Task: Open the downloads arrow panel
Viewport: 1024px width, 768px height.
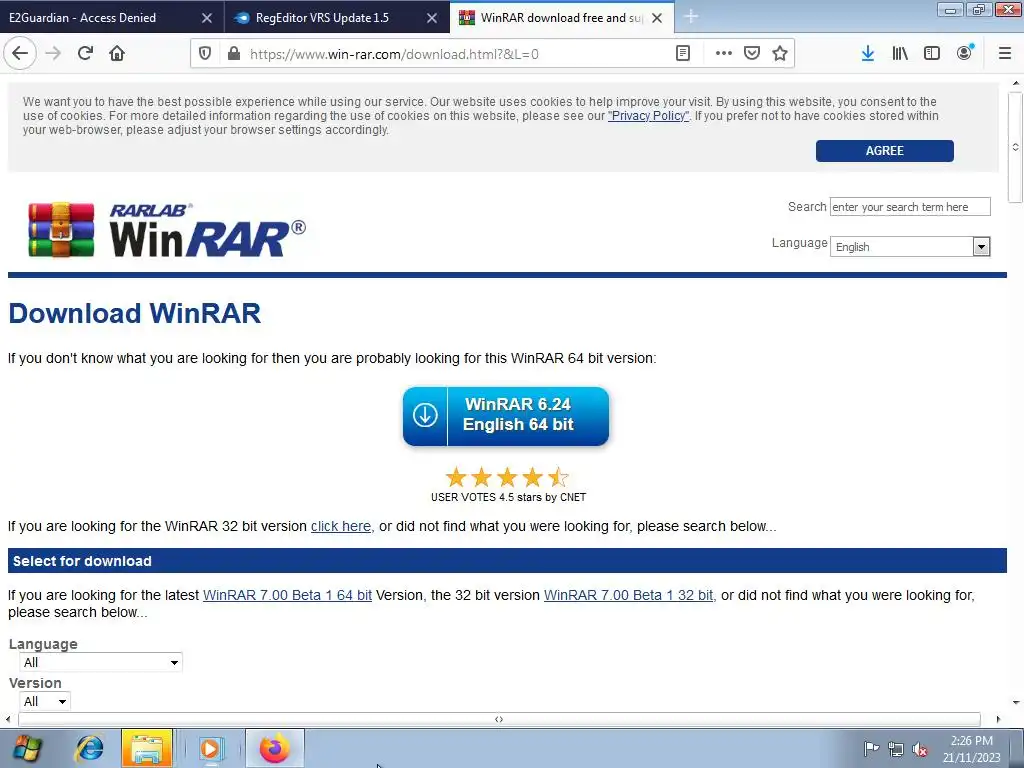Action: 868,54
